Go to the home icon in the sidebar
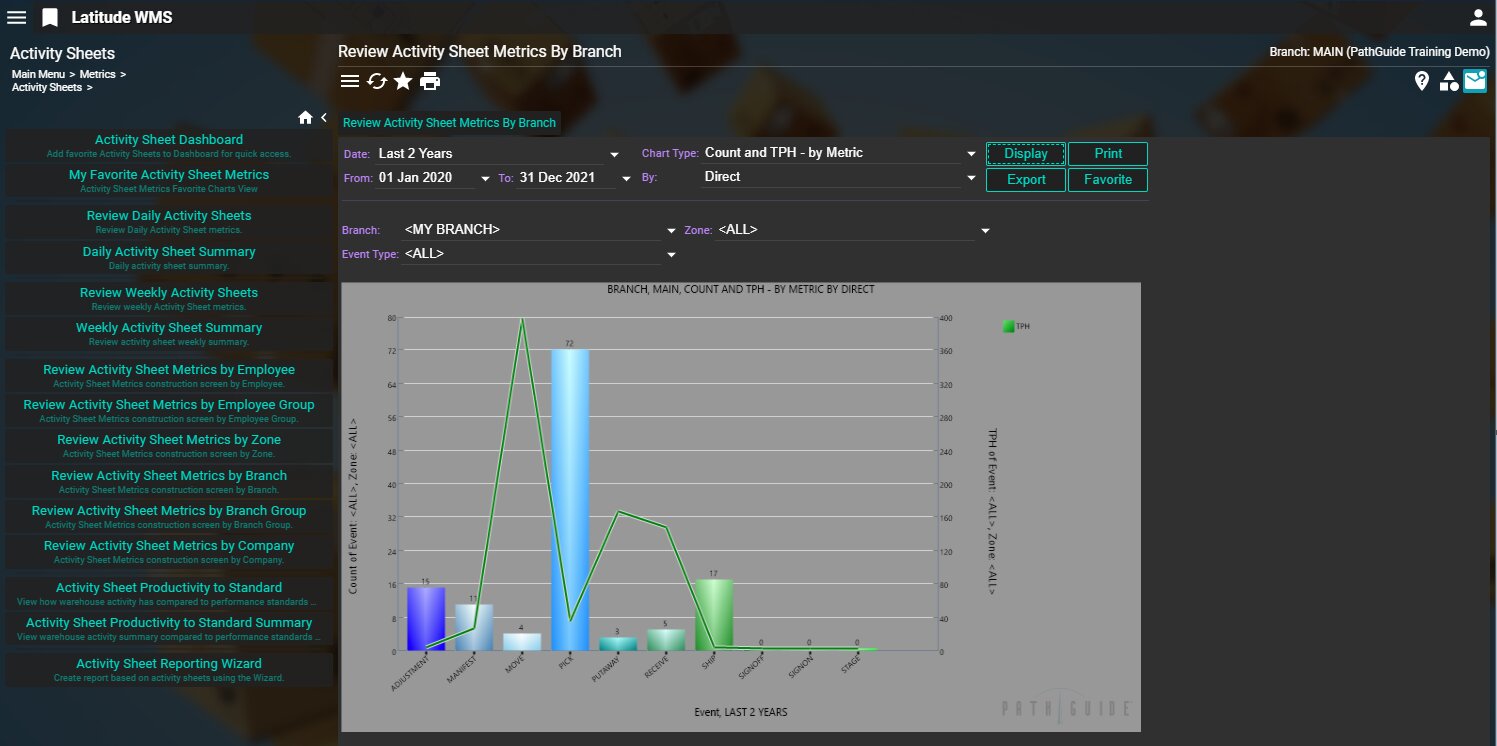Viewport: 1497px width, 746px height. coord(306,118)
